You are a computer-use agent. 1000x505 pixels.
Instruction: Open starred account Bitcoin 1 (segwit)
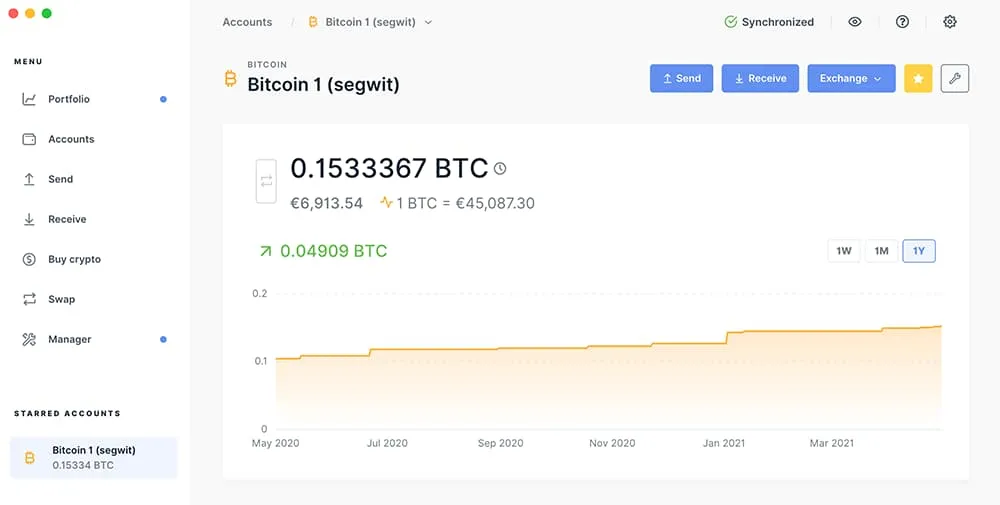click(94, 457)
